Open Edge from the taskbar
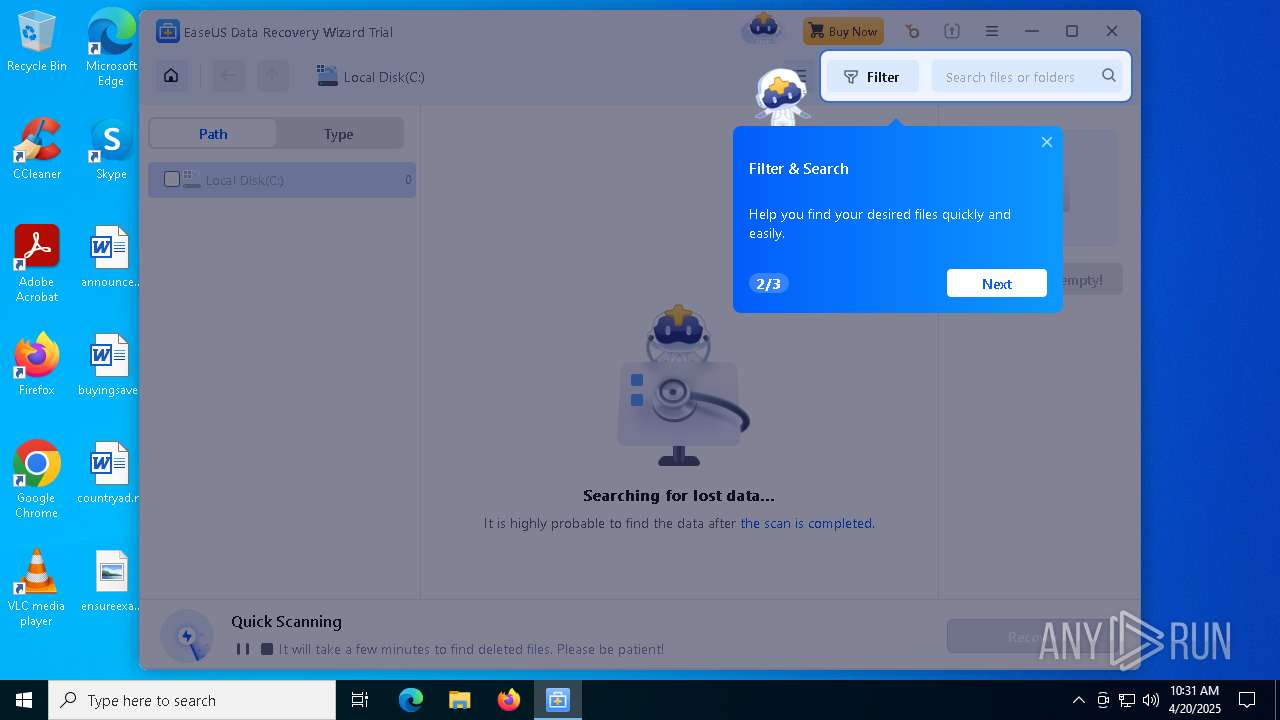1280x720 pixels. [411, 700]
